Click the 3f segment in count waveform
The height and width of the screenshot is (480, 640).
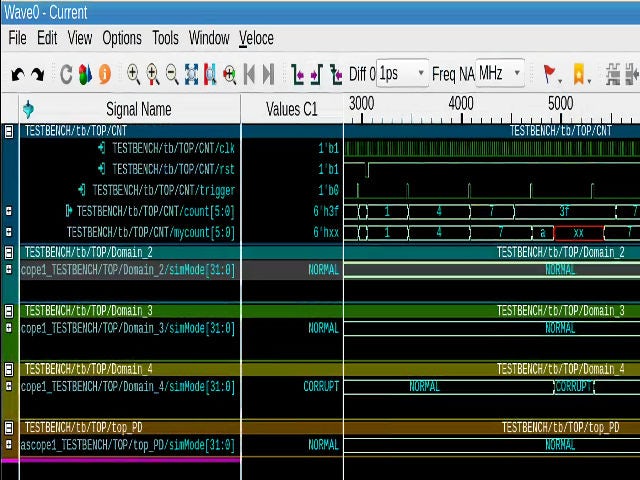564,211
